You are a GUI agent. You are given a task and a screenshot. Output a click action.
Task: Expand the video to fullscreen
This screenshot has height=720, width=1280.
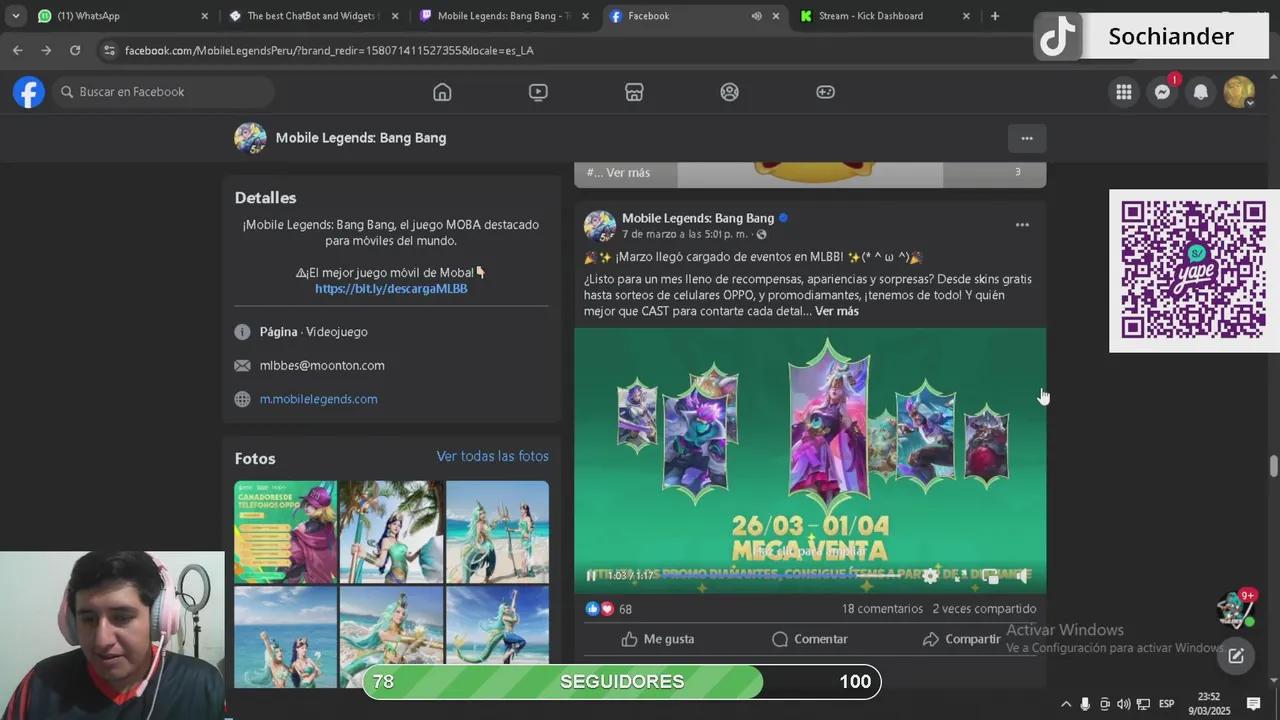pyautogui.click(x=960, y=576)
